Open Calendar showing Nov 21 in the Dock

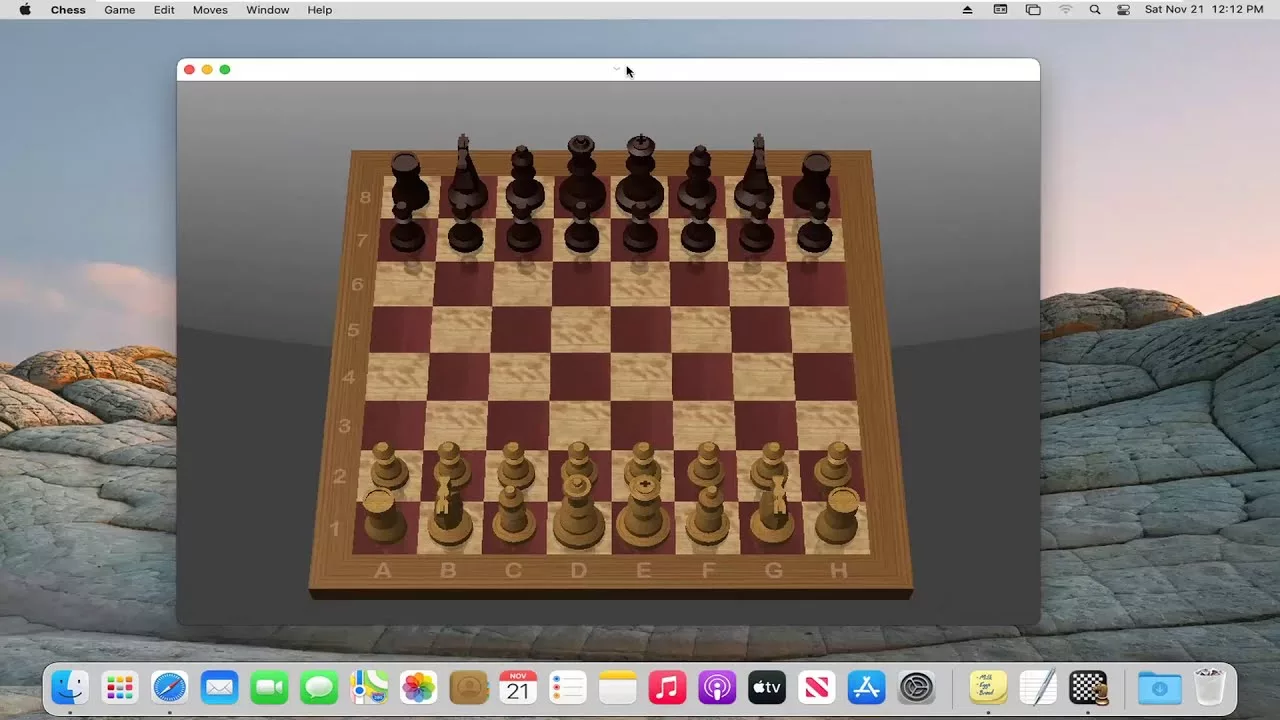pyautogui.click(x=518, y=687)
